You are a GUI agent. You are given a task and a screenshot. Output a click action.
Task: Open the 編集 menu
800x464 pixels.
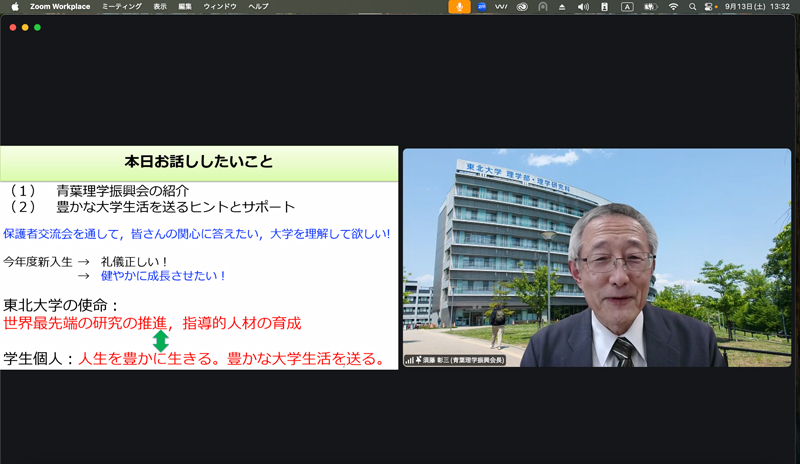(185, 7)
